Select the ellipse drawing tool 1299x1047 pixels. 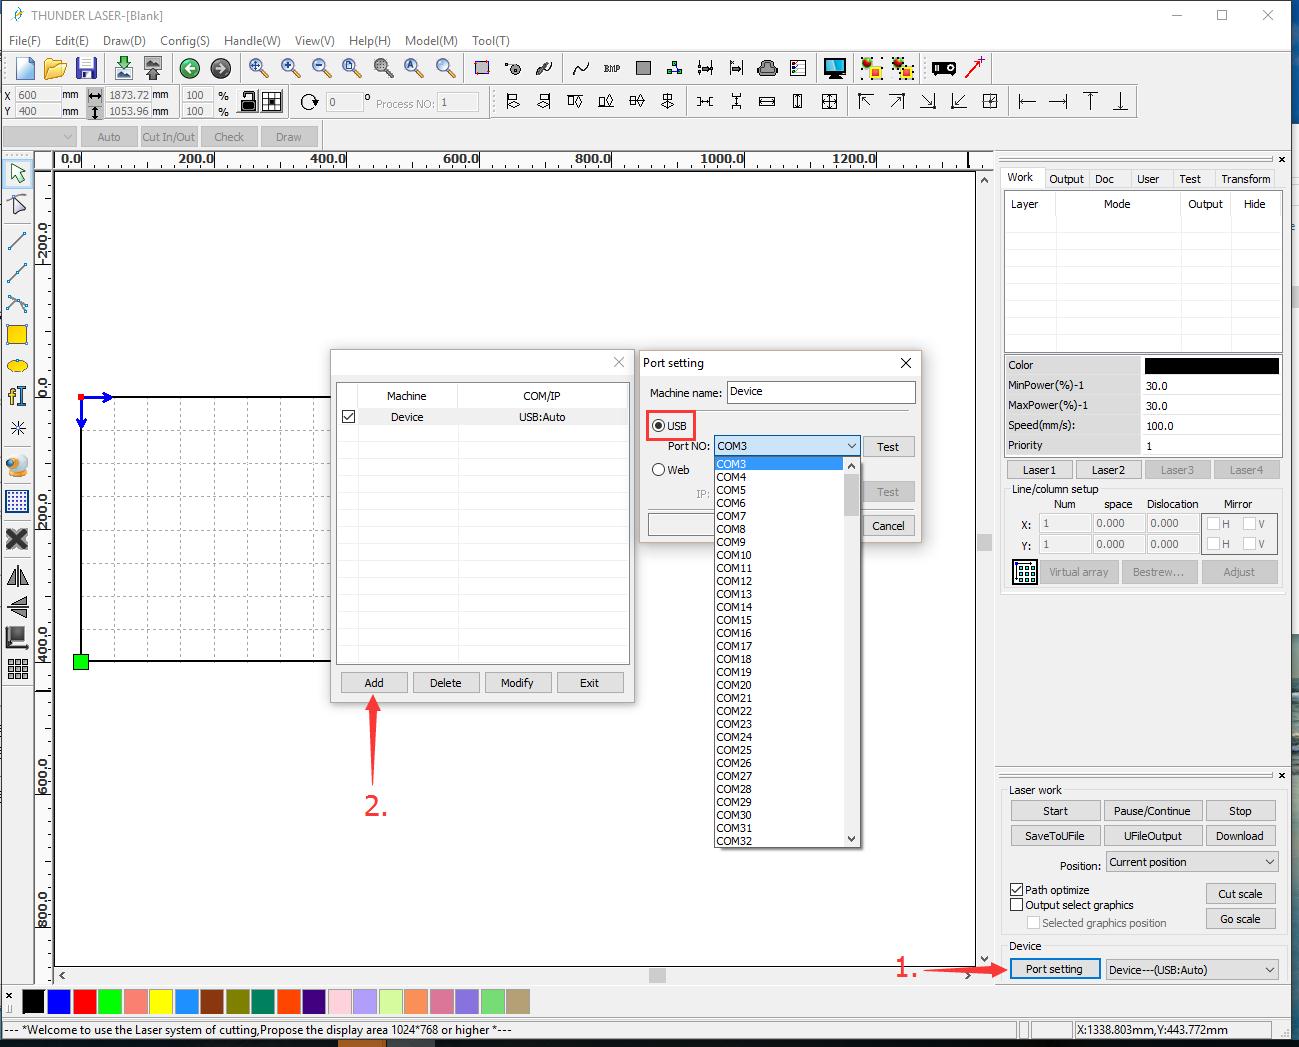(17, 366)
